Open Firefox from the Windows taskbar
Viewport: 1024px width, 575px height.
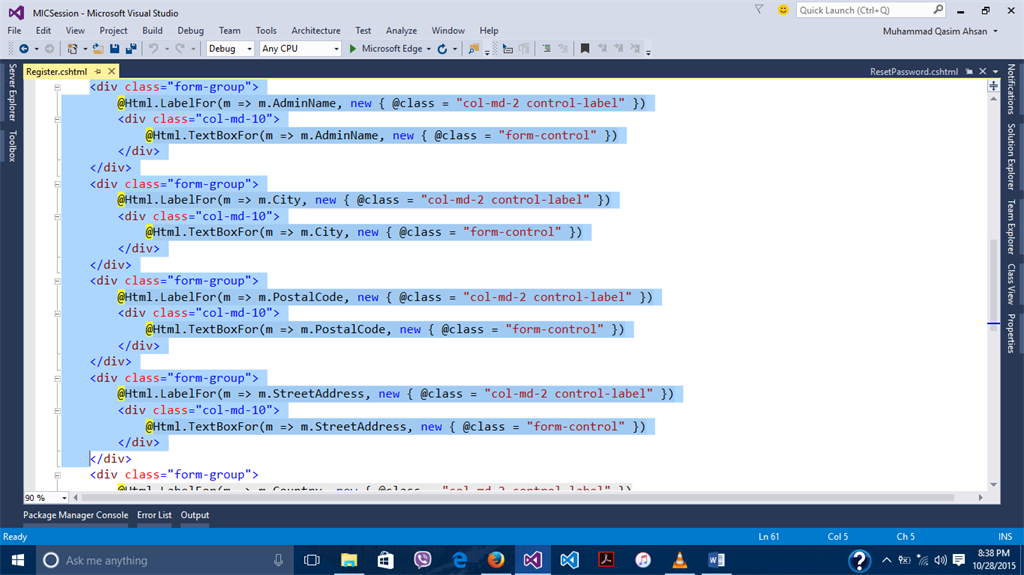[x=496, y=560]
